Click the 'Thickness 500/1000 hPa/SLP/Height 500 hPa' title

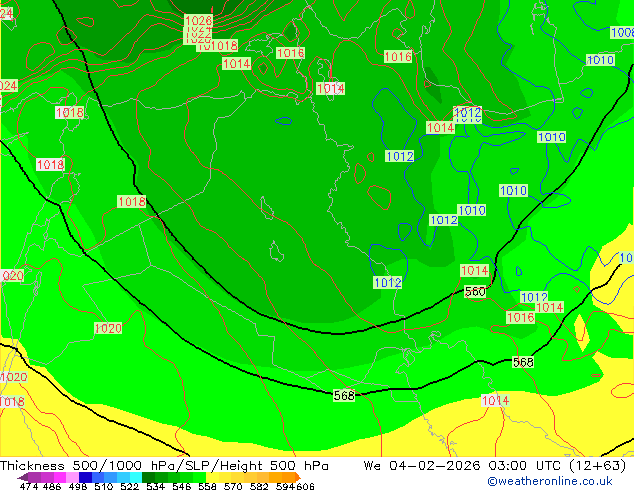point(164,466)
